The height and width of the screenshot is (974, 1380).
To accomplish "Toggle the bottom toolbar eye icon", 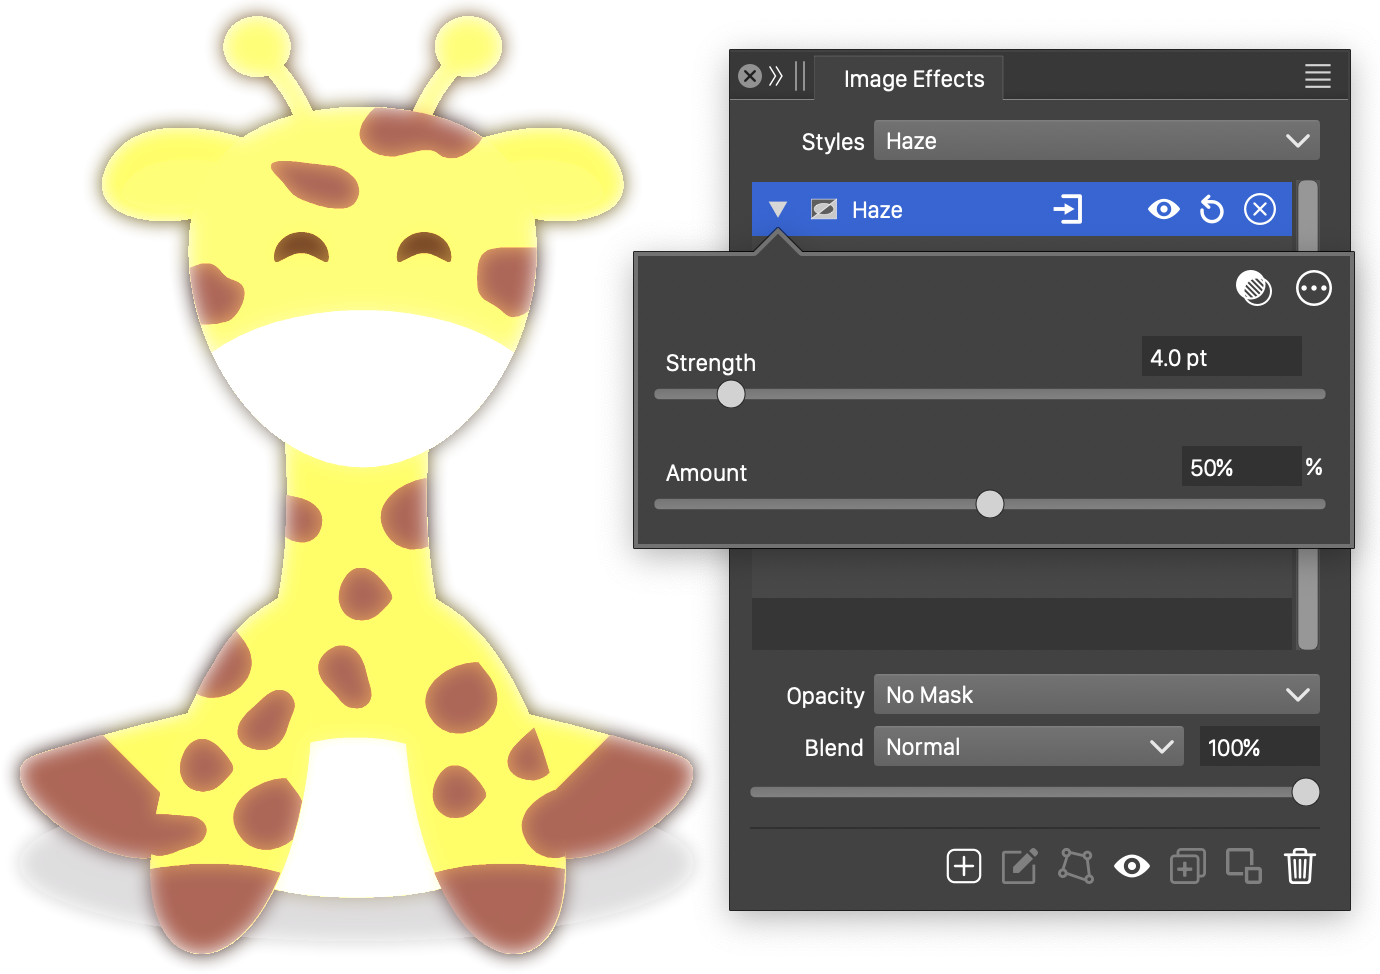I will pyautogui.click(x=1131, y=866).
